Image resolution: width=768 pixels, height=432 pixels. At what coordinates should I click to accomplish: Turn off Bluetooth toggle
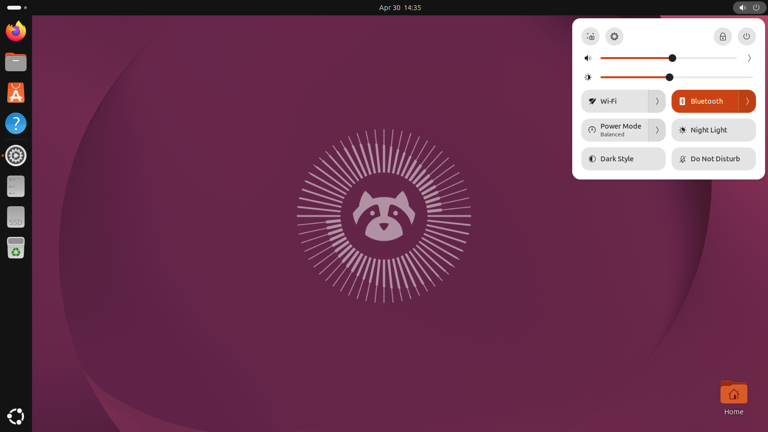pos(705,101)
